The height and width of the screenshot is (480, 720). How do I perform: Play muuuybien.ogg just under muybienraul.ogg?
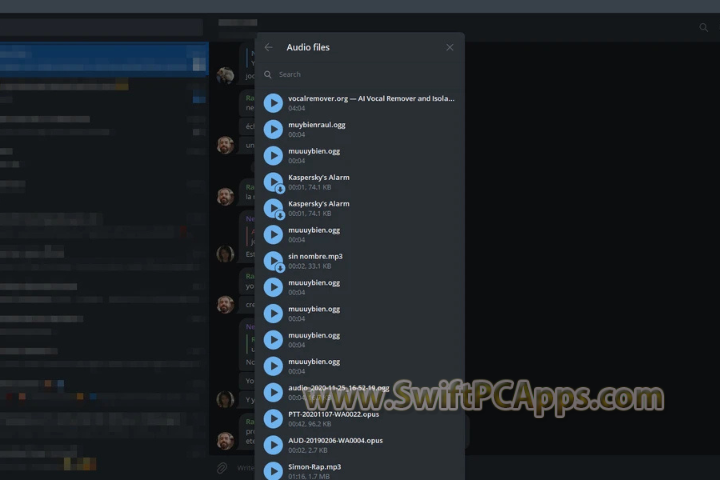coord(273,155)
